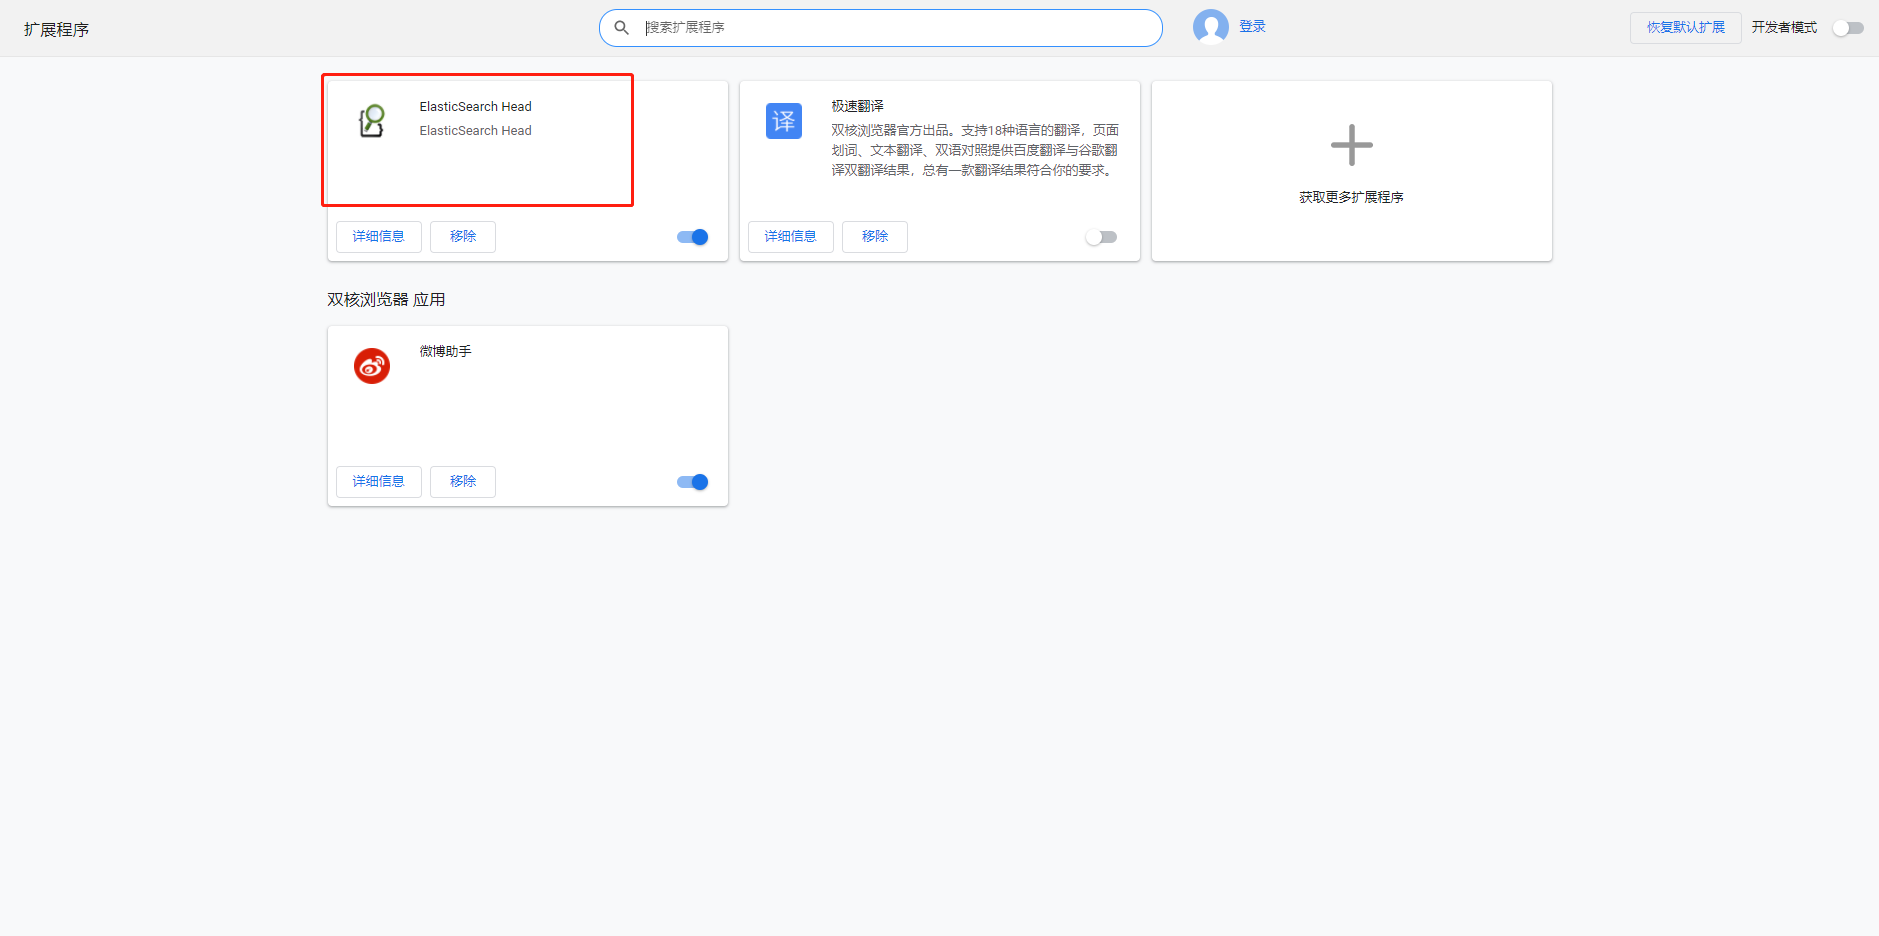Open 详细信息 for 极速翻译
Viewport: 1879px width, 936px height.
pos(791,237)
